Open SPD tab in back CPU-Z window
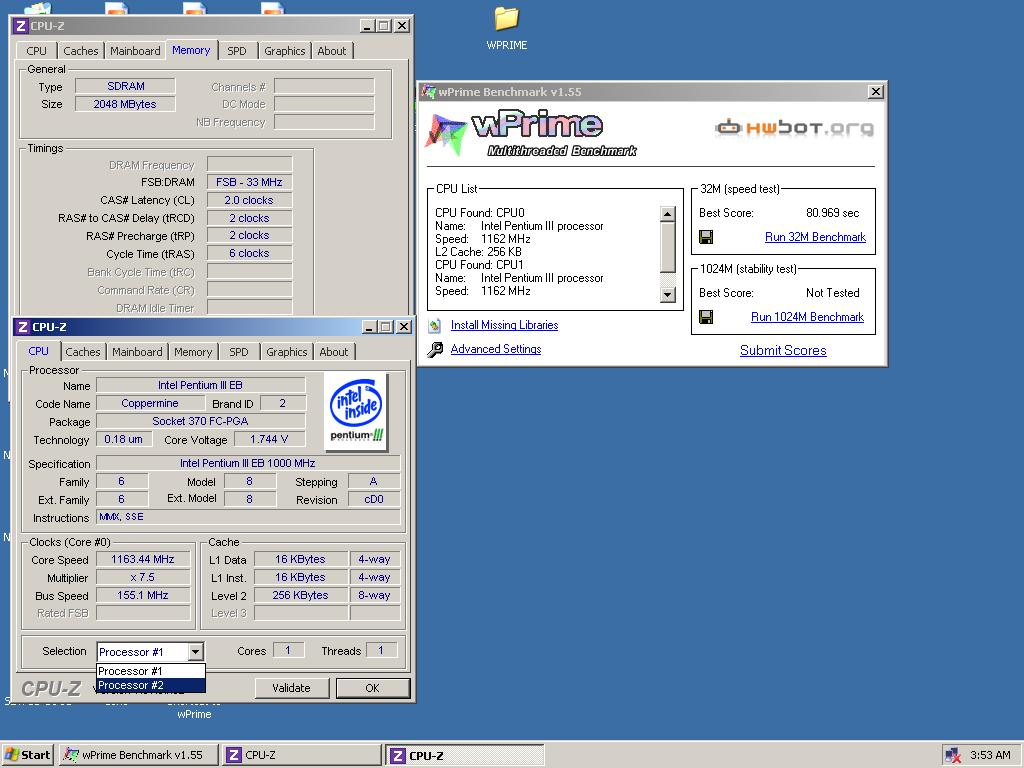 [x=236, y=51]
